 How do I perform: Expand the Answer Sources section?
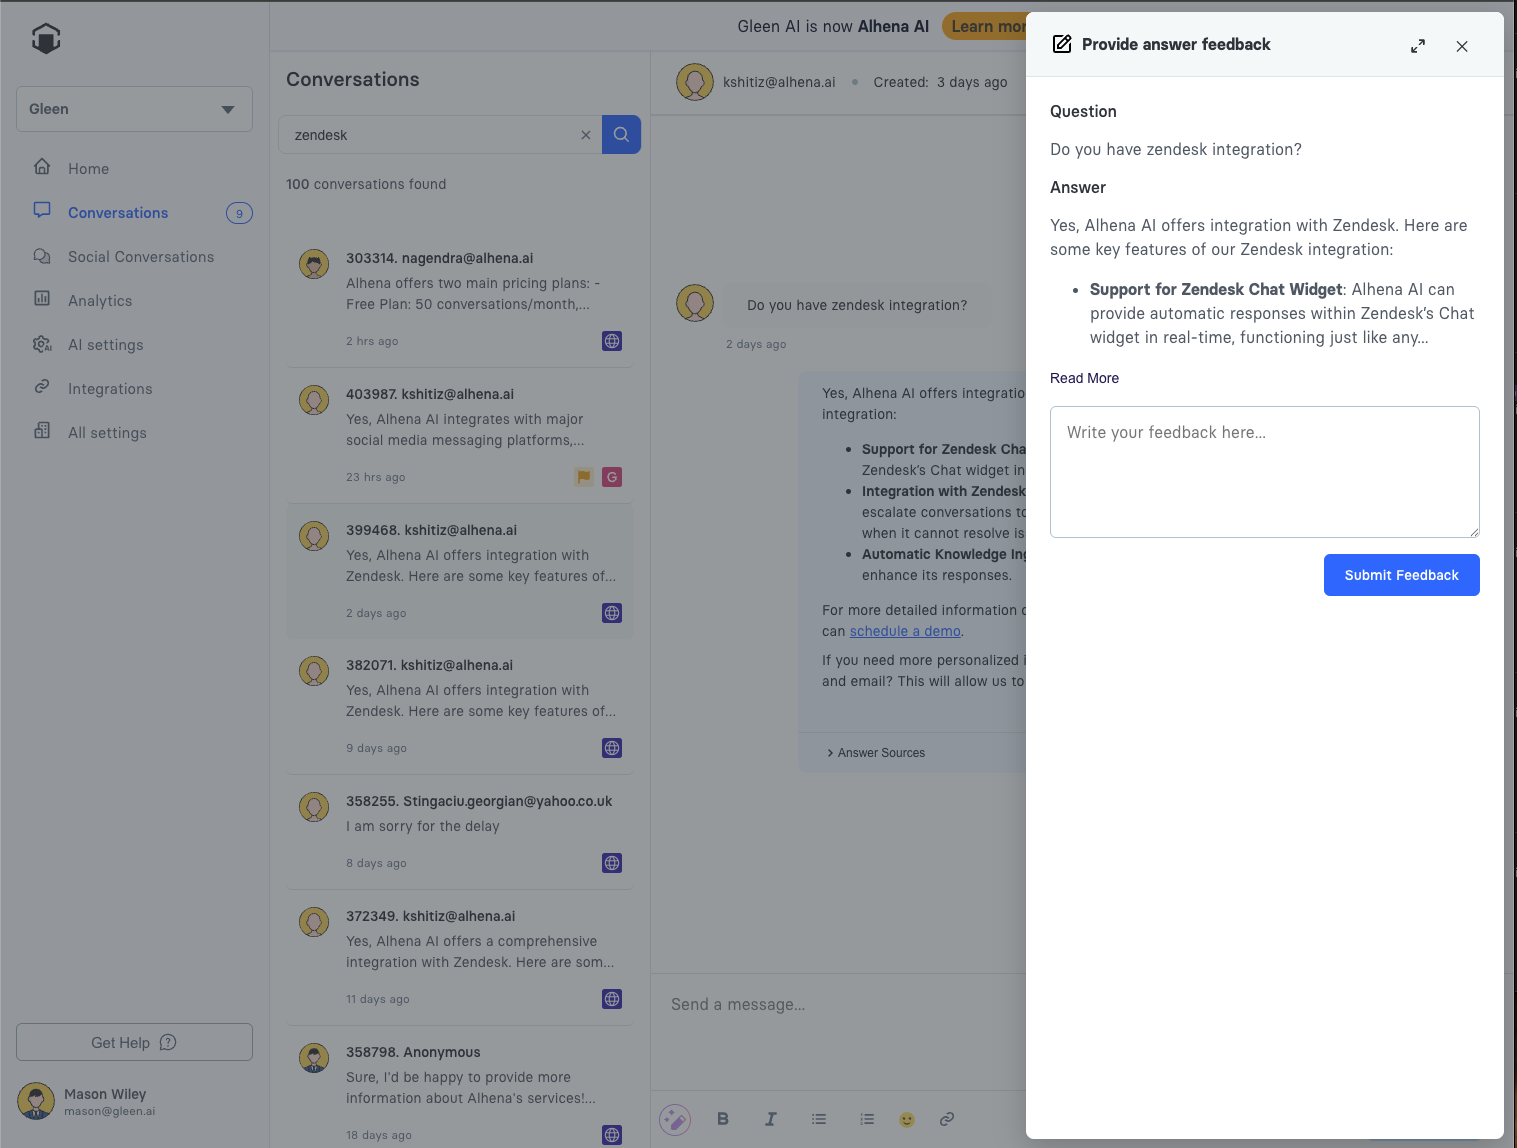pos(876,753)
